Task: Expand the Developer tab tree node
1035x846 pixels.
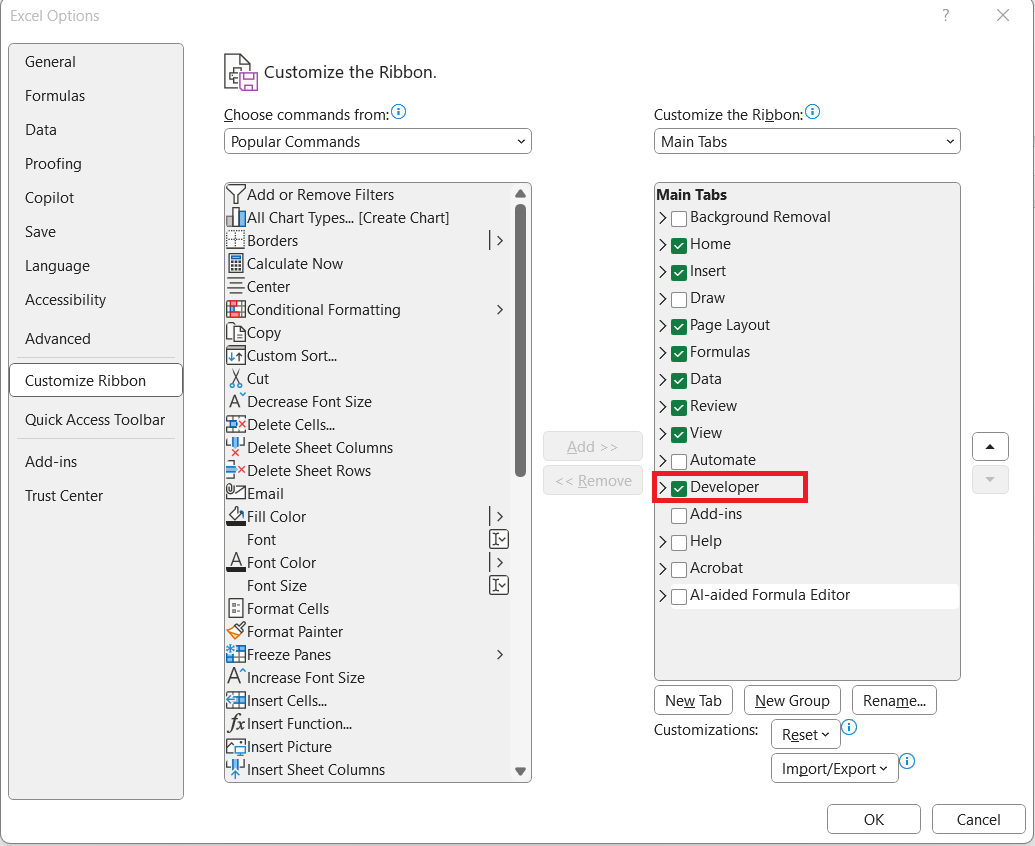Action: [x=663, y=488]
